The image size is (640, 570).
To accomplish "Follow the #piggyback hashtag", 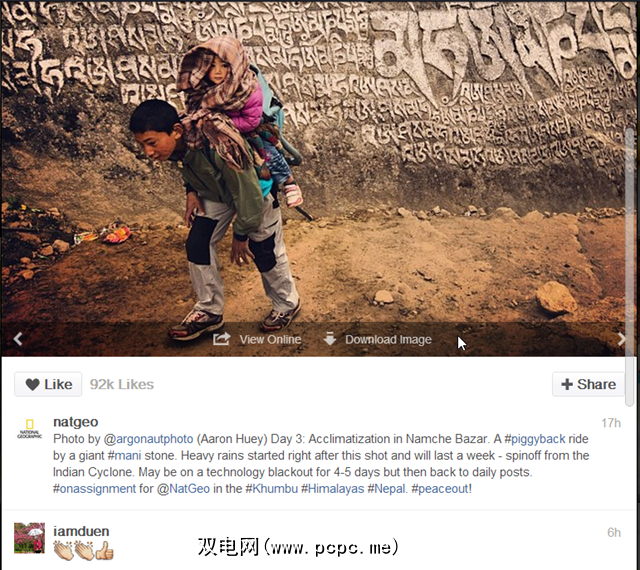I will click(x=535, y=439).
